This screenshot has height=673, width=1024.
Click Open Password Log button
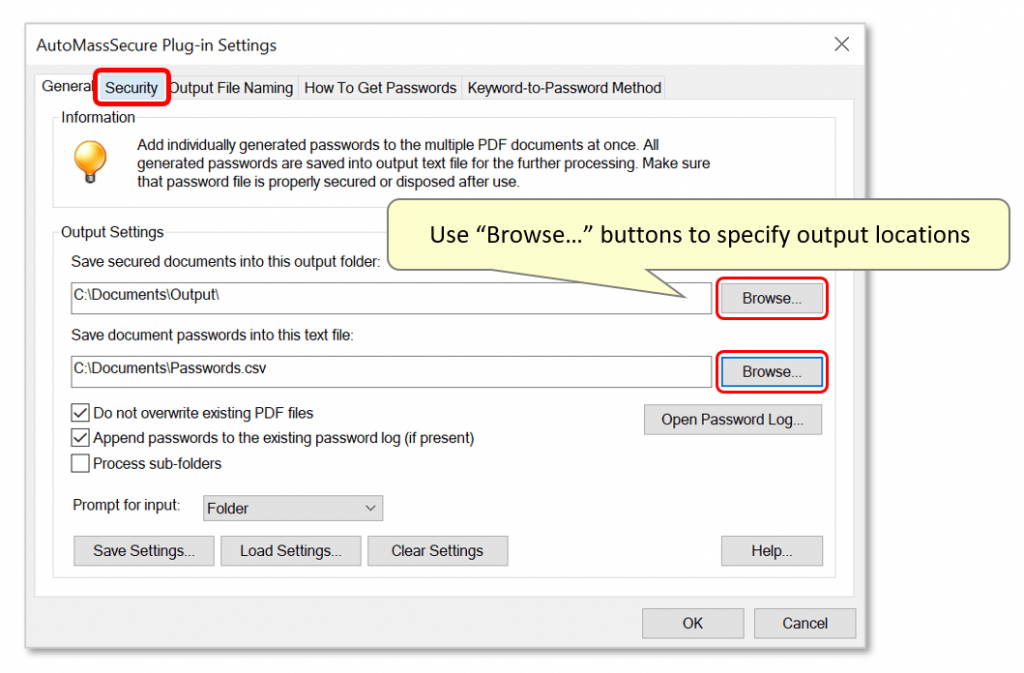click(x=733, y=420)
